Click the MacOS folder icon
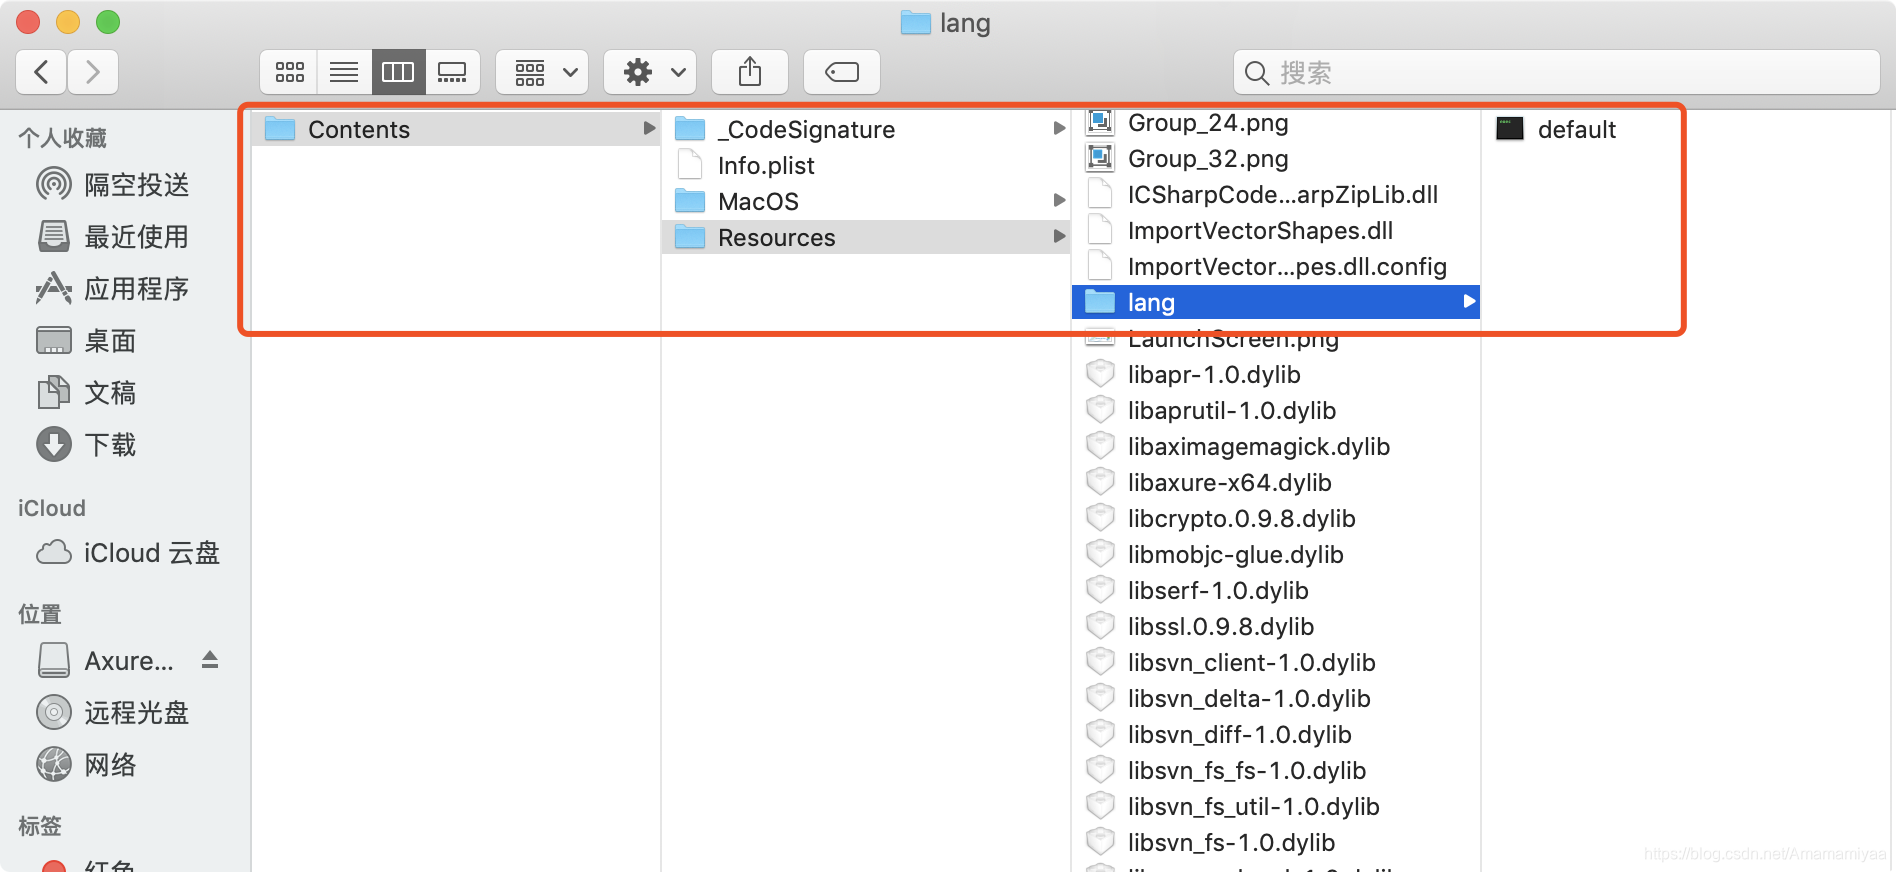 coord(690,201)
